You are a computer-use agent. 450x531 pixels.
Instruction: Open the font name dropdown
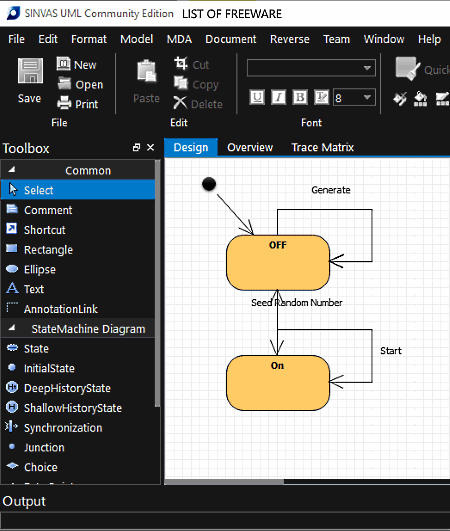(x=367, y=68)
